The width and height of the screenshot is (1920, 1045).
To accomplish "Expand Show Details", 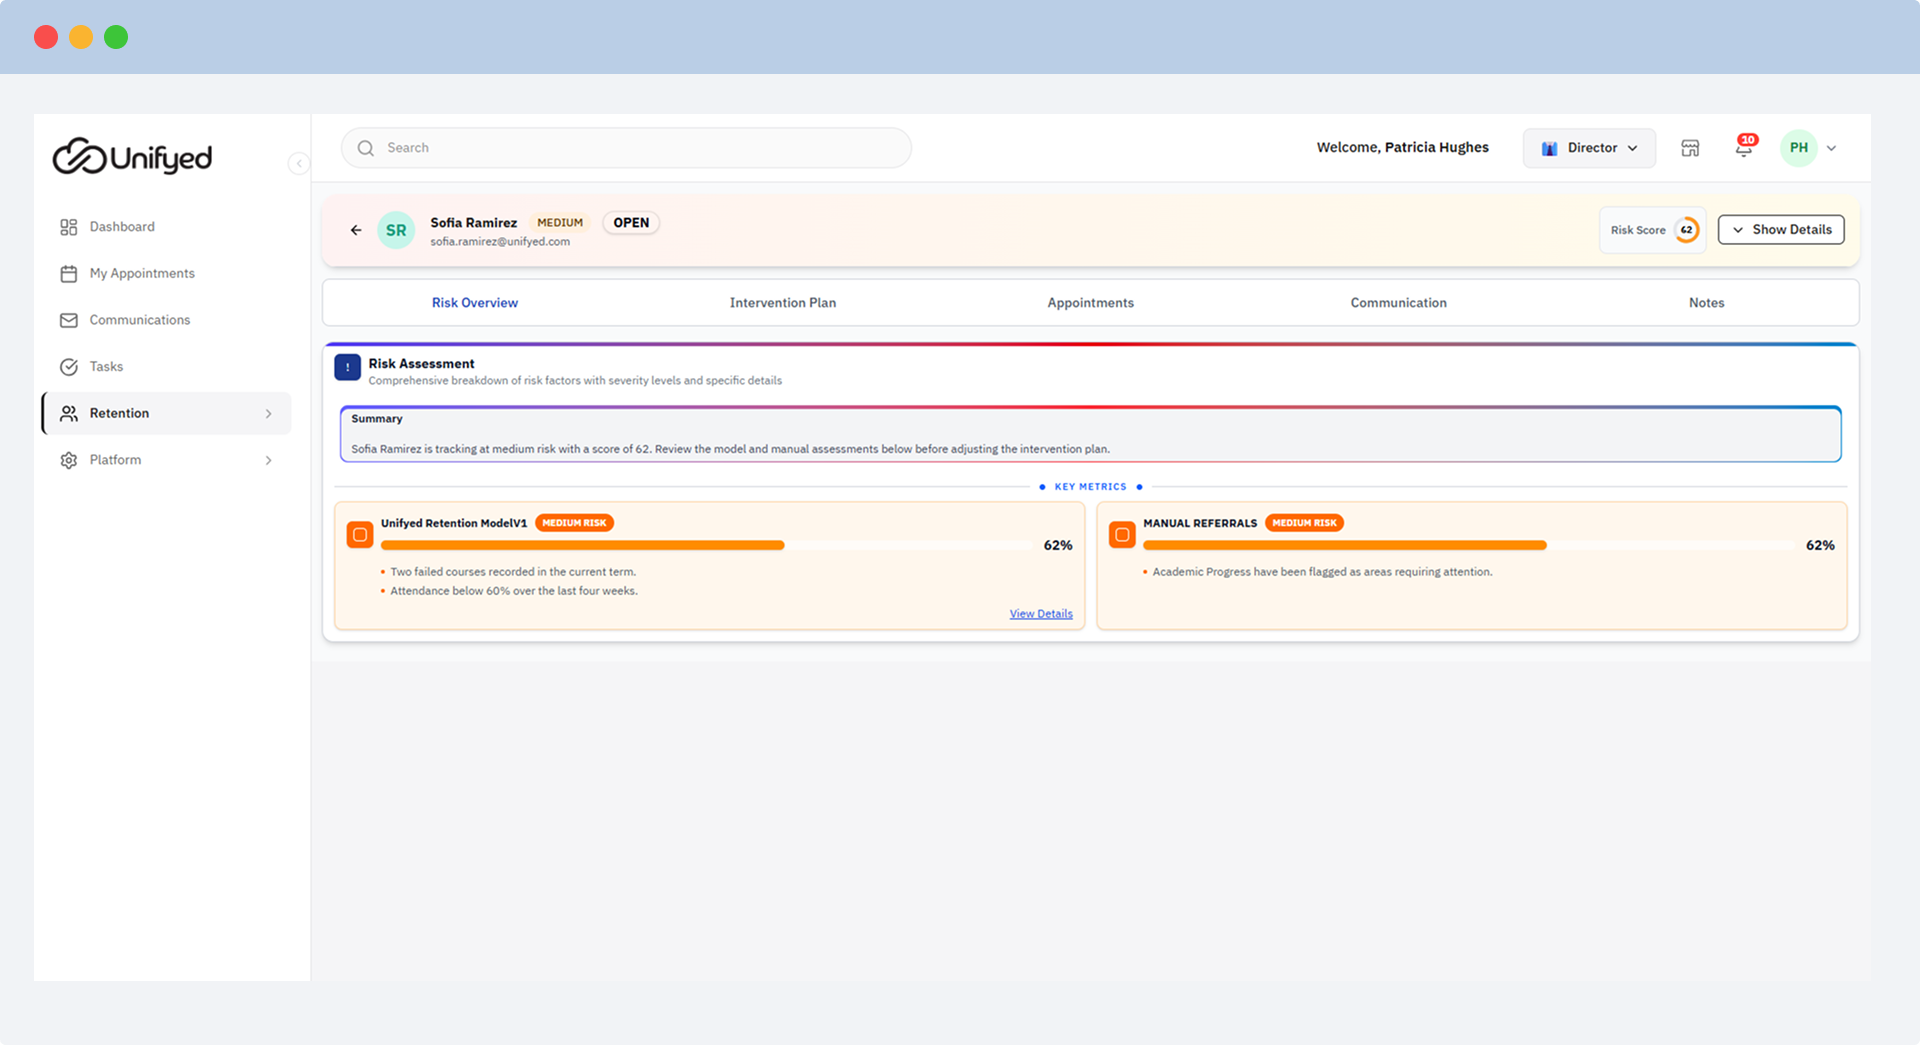I will [1781, 230].
